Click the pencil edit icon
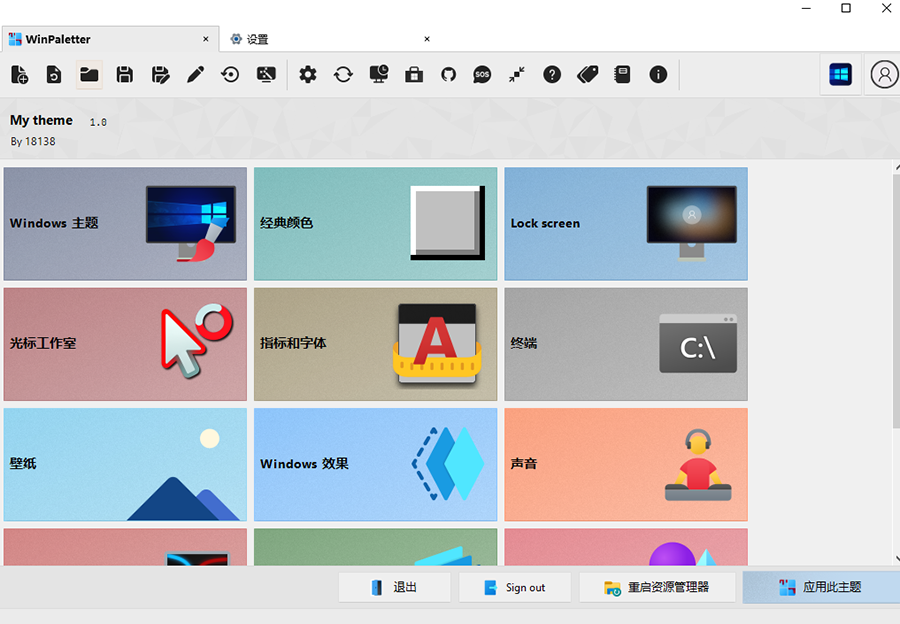Image resolution: width=900 pixels, height=624 pixels. click(195, 75)
